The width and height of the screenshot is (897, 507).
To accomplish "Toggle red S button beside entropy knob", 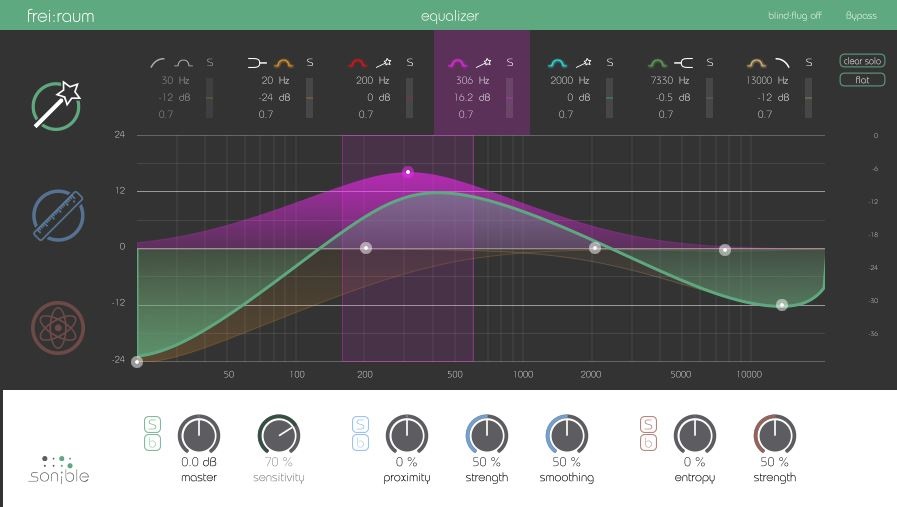I will [x=648, y=424].
